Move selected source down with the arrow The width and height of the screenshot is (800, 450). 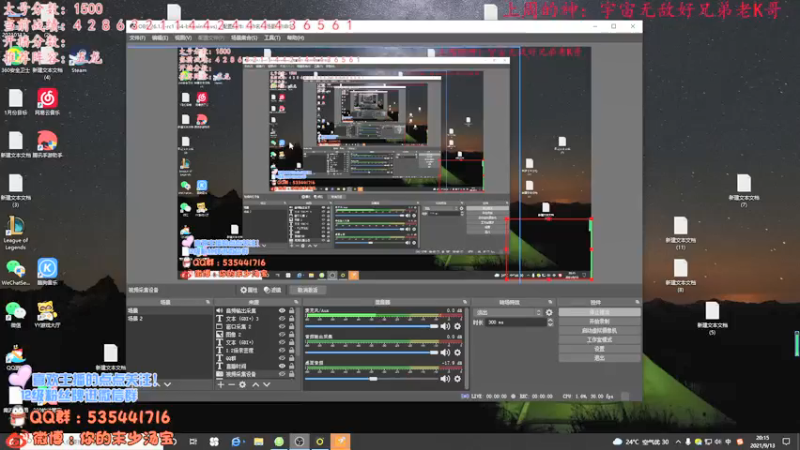pyautogui.click(x=266, y=385)
